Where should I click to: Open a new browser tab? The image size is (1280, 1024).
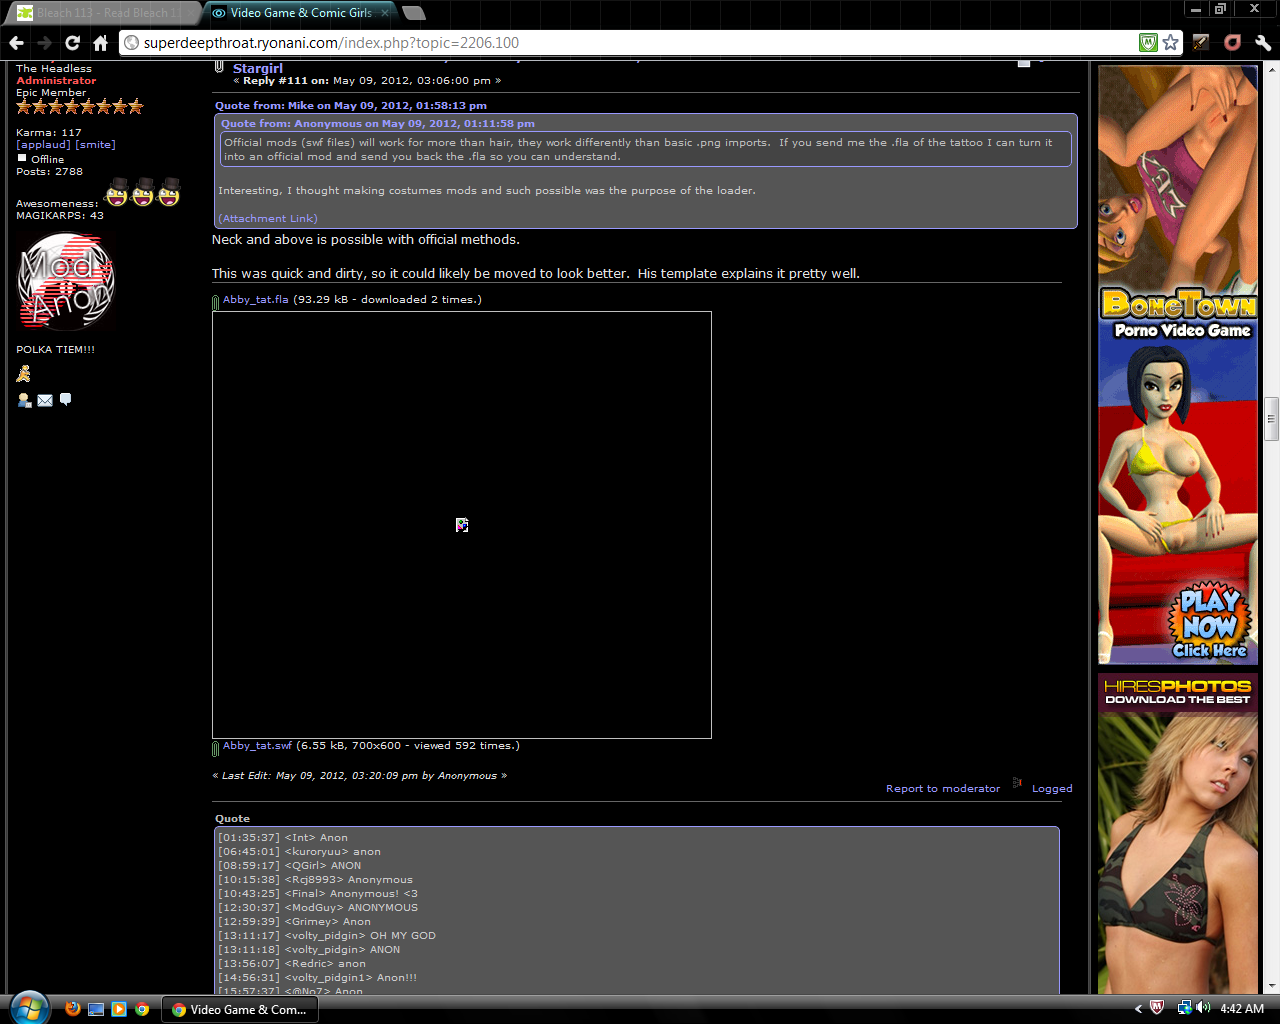coord(414,13)
